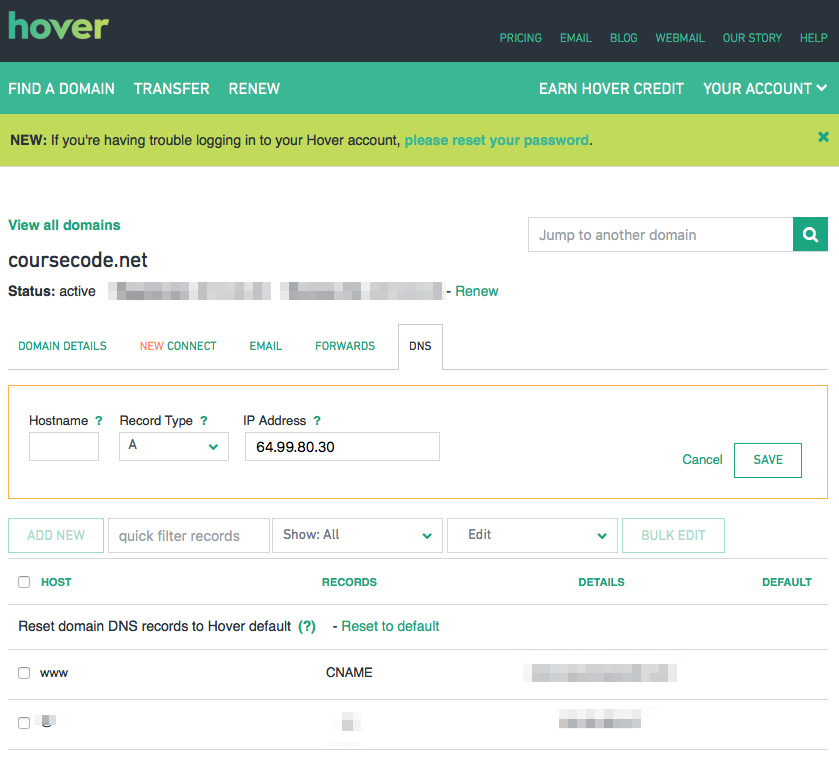The image size is (839, 764).
Task: Click Reset to default link
Action: tap(390, 626)
